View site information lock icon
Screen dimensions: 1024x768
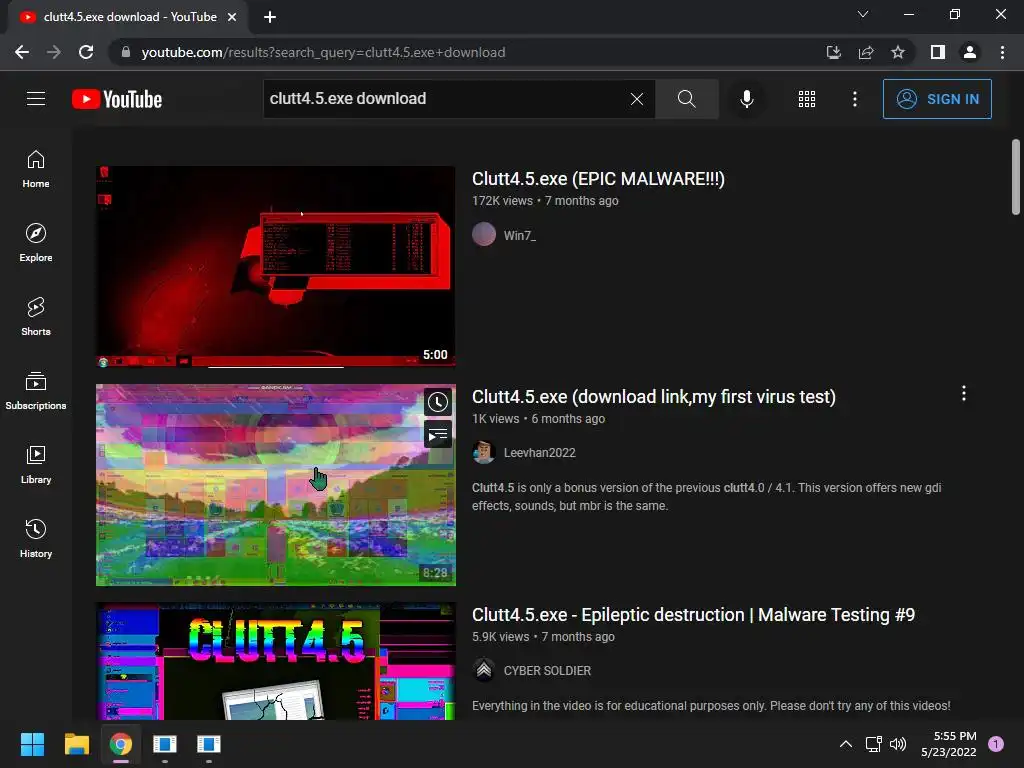point(126,52)
